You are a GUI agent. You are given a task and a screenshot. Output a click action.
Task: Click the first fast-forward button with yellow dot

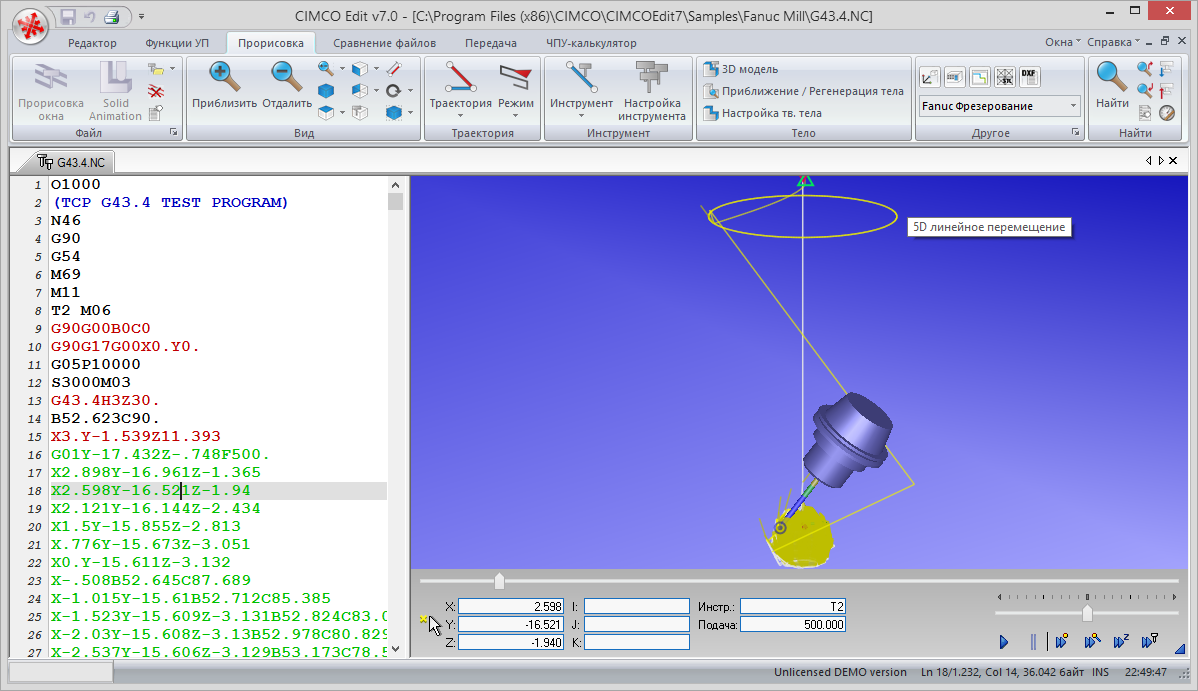[x=1062, y=642]
